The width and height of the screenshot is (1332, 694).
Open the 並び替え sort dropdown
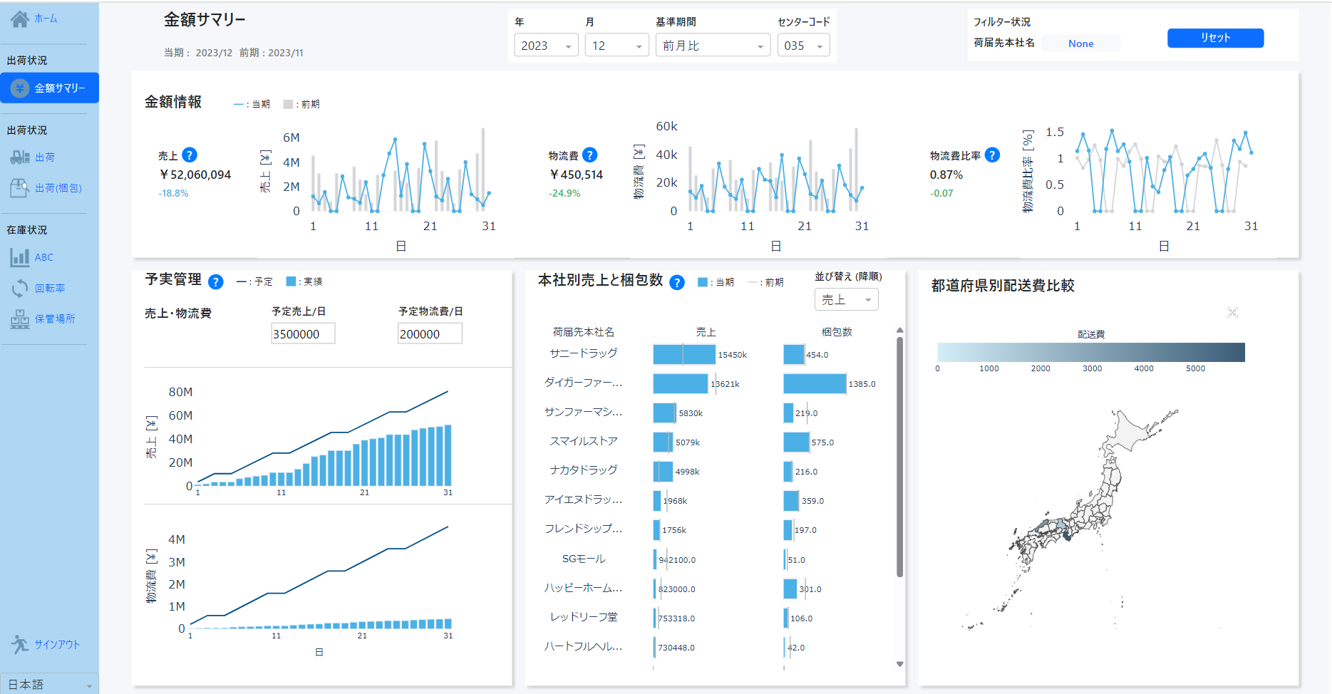pos(846,300)
